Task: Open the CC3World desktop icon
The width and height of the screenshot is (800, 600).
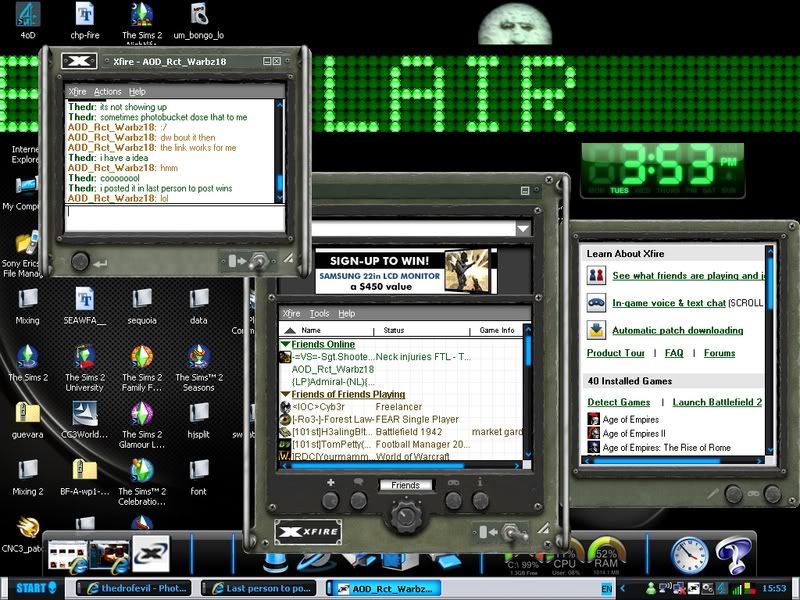Action: [x=85, y=420]
